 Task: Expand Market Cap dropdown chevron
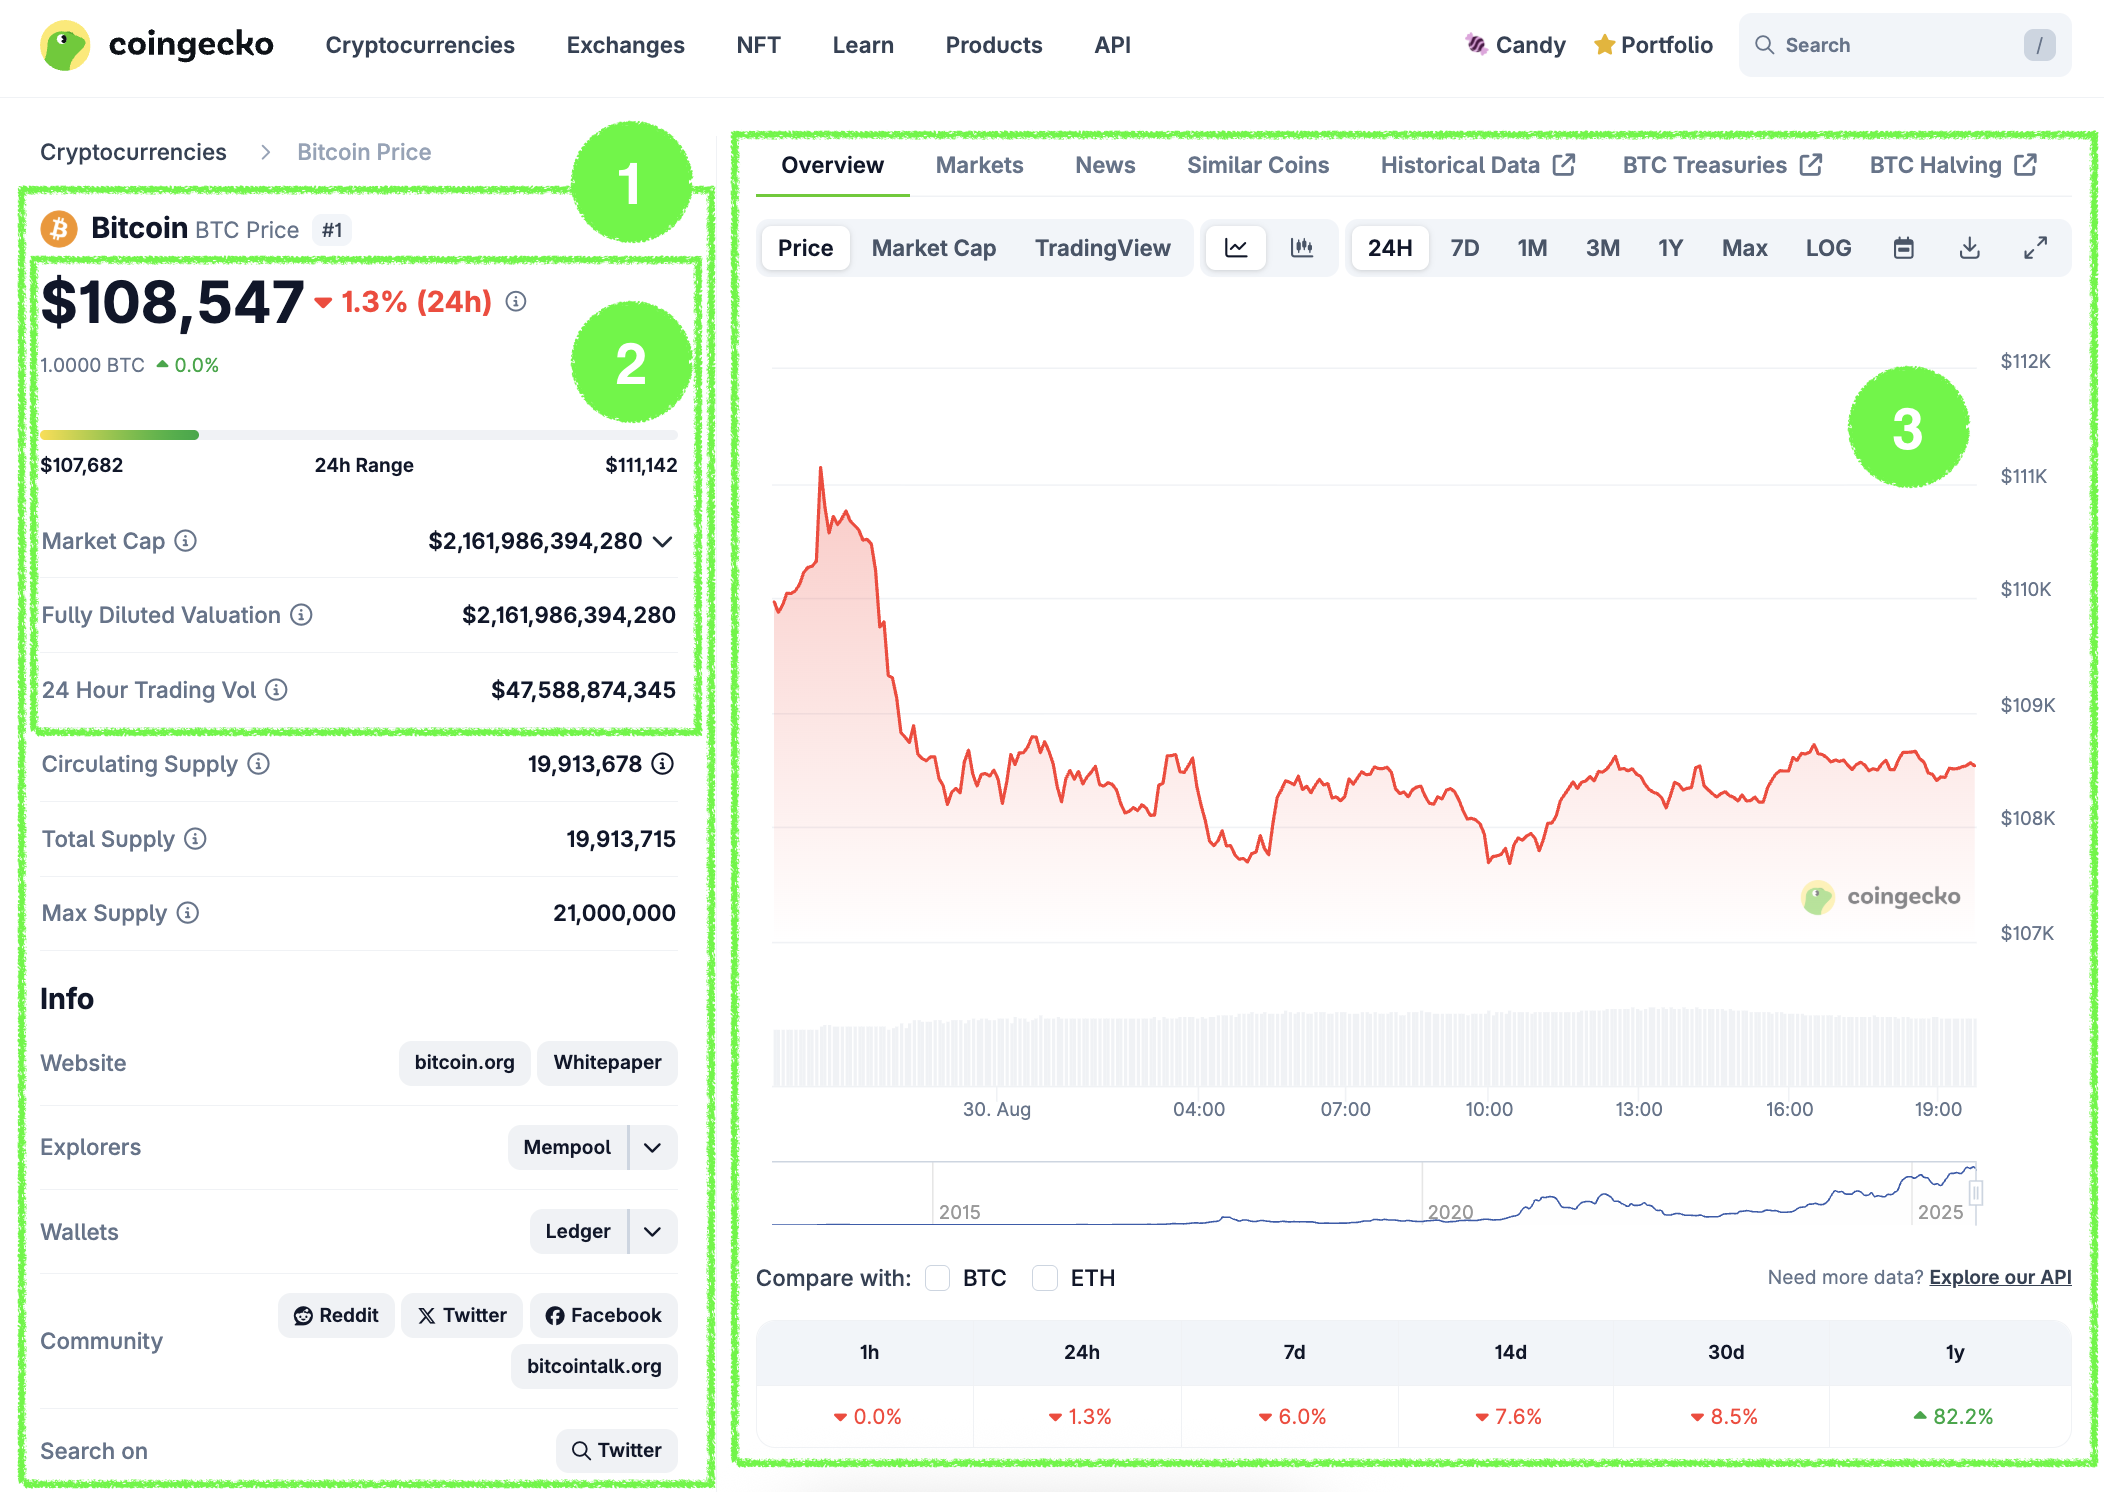tap(663, 541)
